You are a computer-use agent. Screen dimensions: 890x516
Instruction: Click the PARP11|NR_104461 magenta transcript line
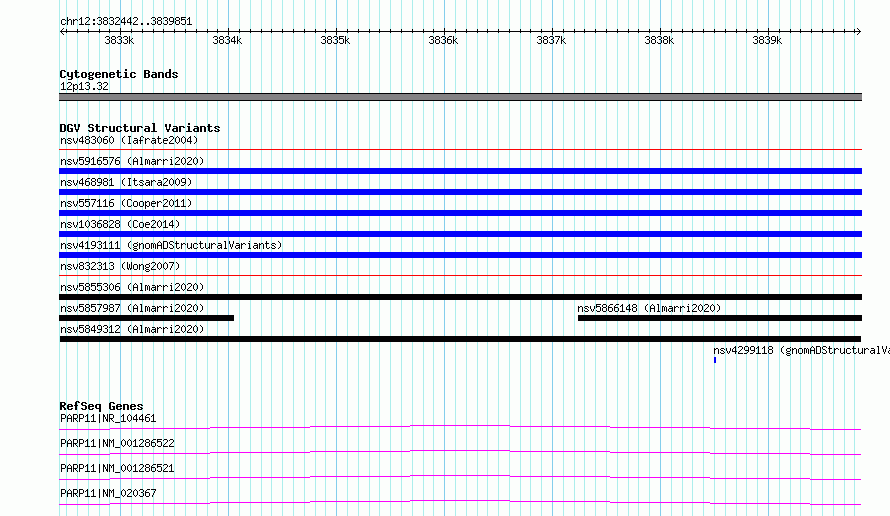[460, 427]
